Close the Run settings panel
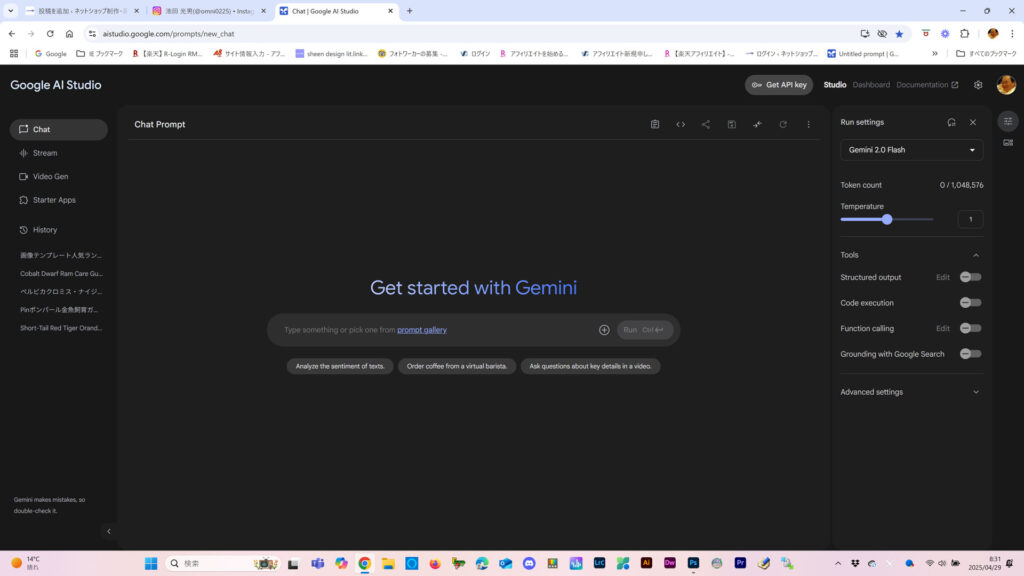The height and width of the screenshot is (576, 1024). tap(973, 122)
